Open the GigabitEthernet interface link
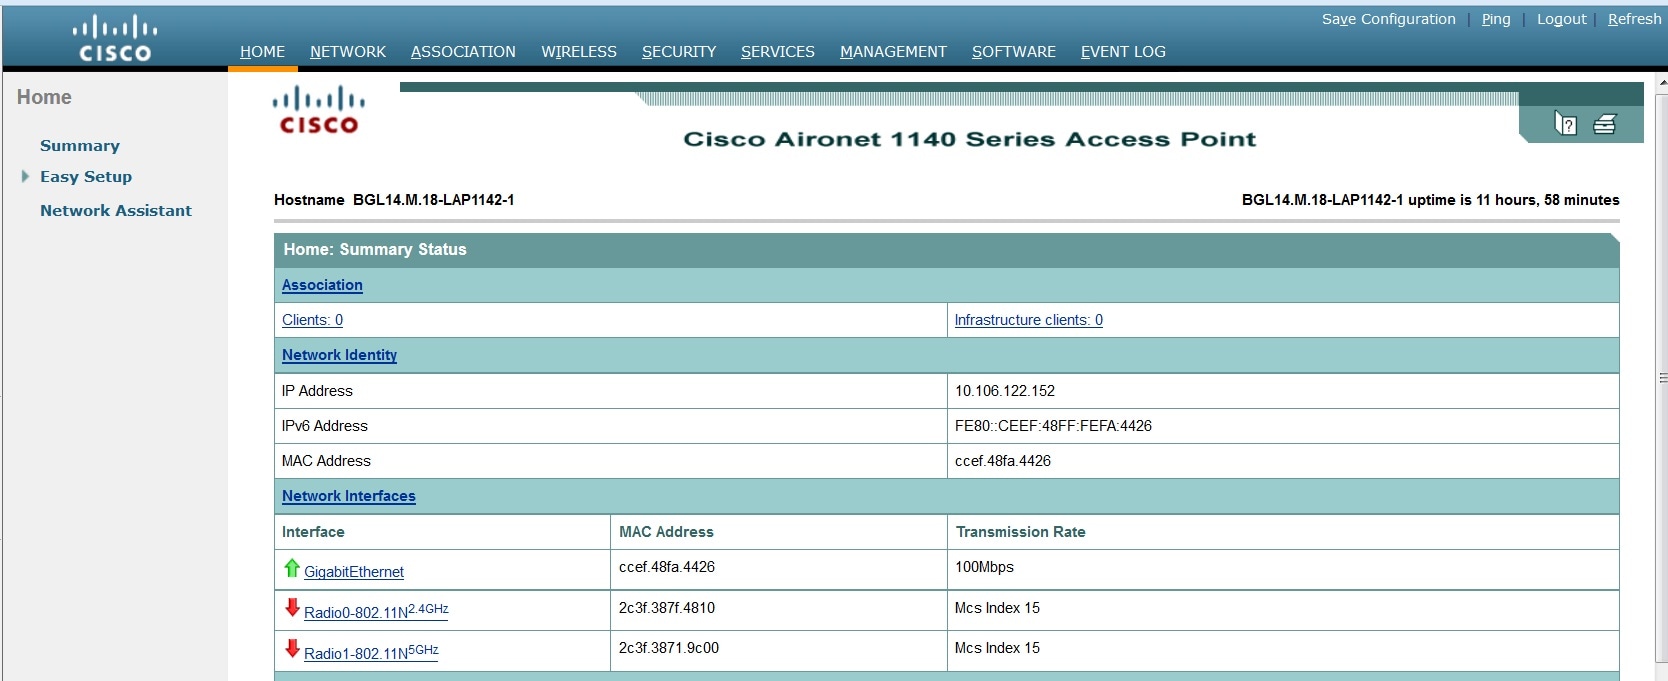This screenshot has width=1668, height=681. click(x=354, y=572)
